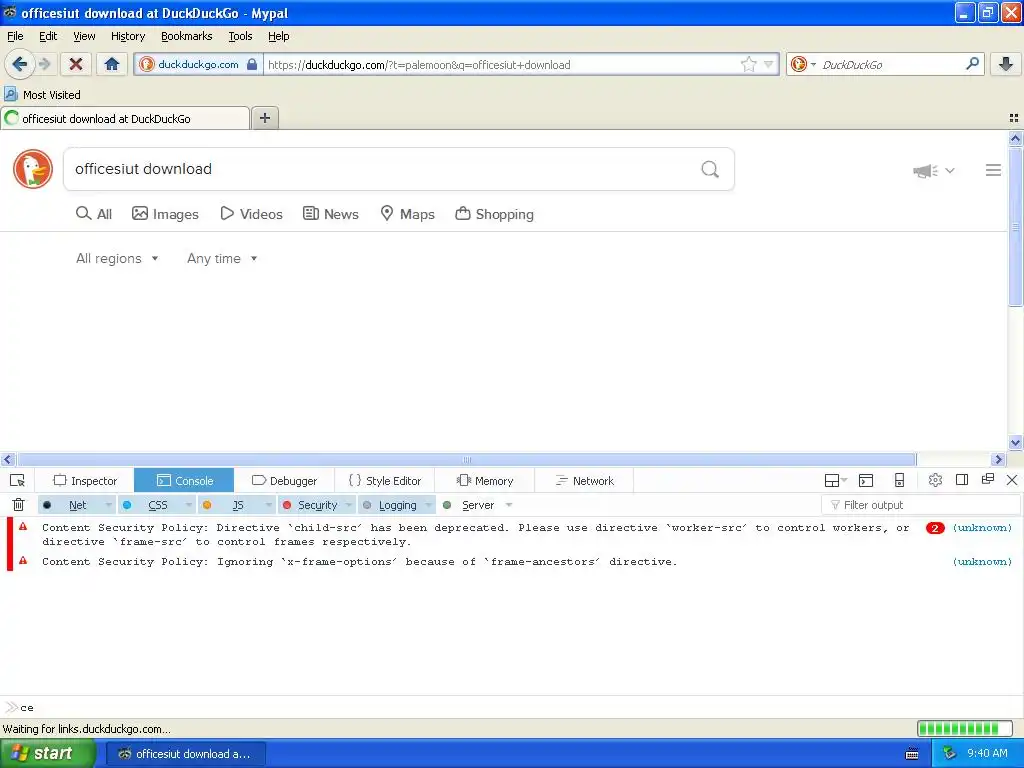Open the File menu
The image size is (1024, 768).
[x=15, y=36]
